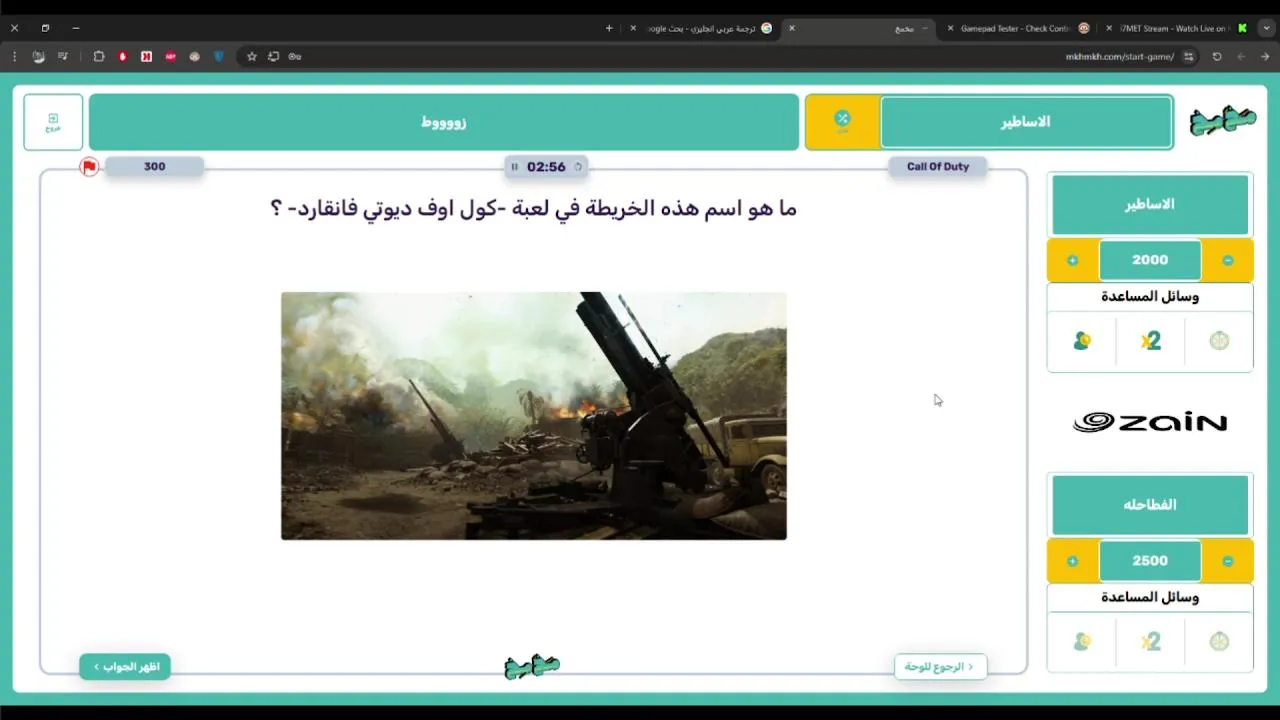Decrease الفطاحله score with the minus button
The width and height of the screenshot is (1280, 720).
click(1228, 561)
